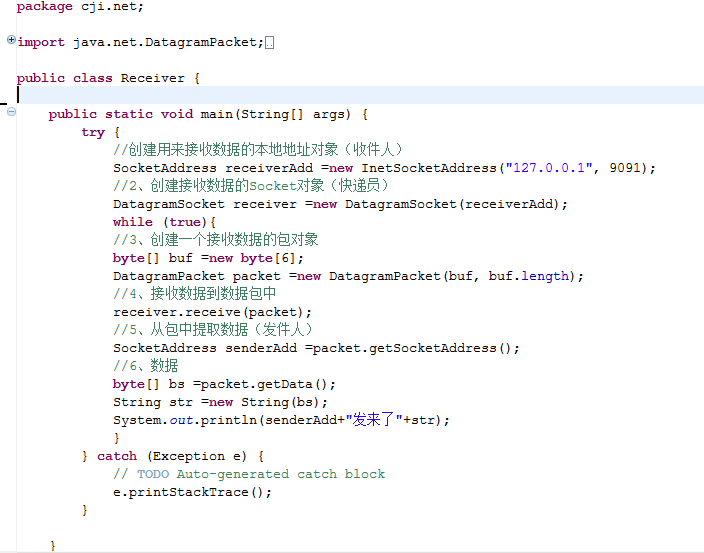
Task: Click 'e.printStackTrace();' line
Action: pyautogui.click(x=192, y=492)
